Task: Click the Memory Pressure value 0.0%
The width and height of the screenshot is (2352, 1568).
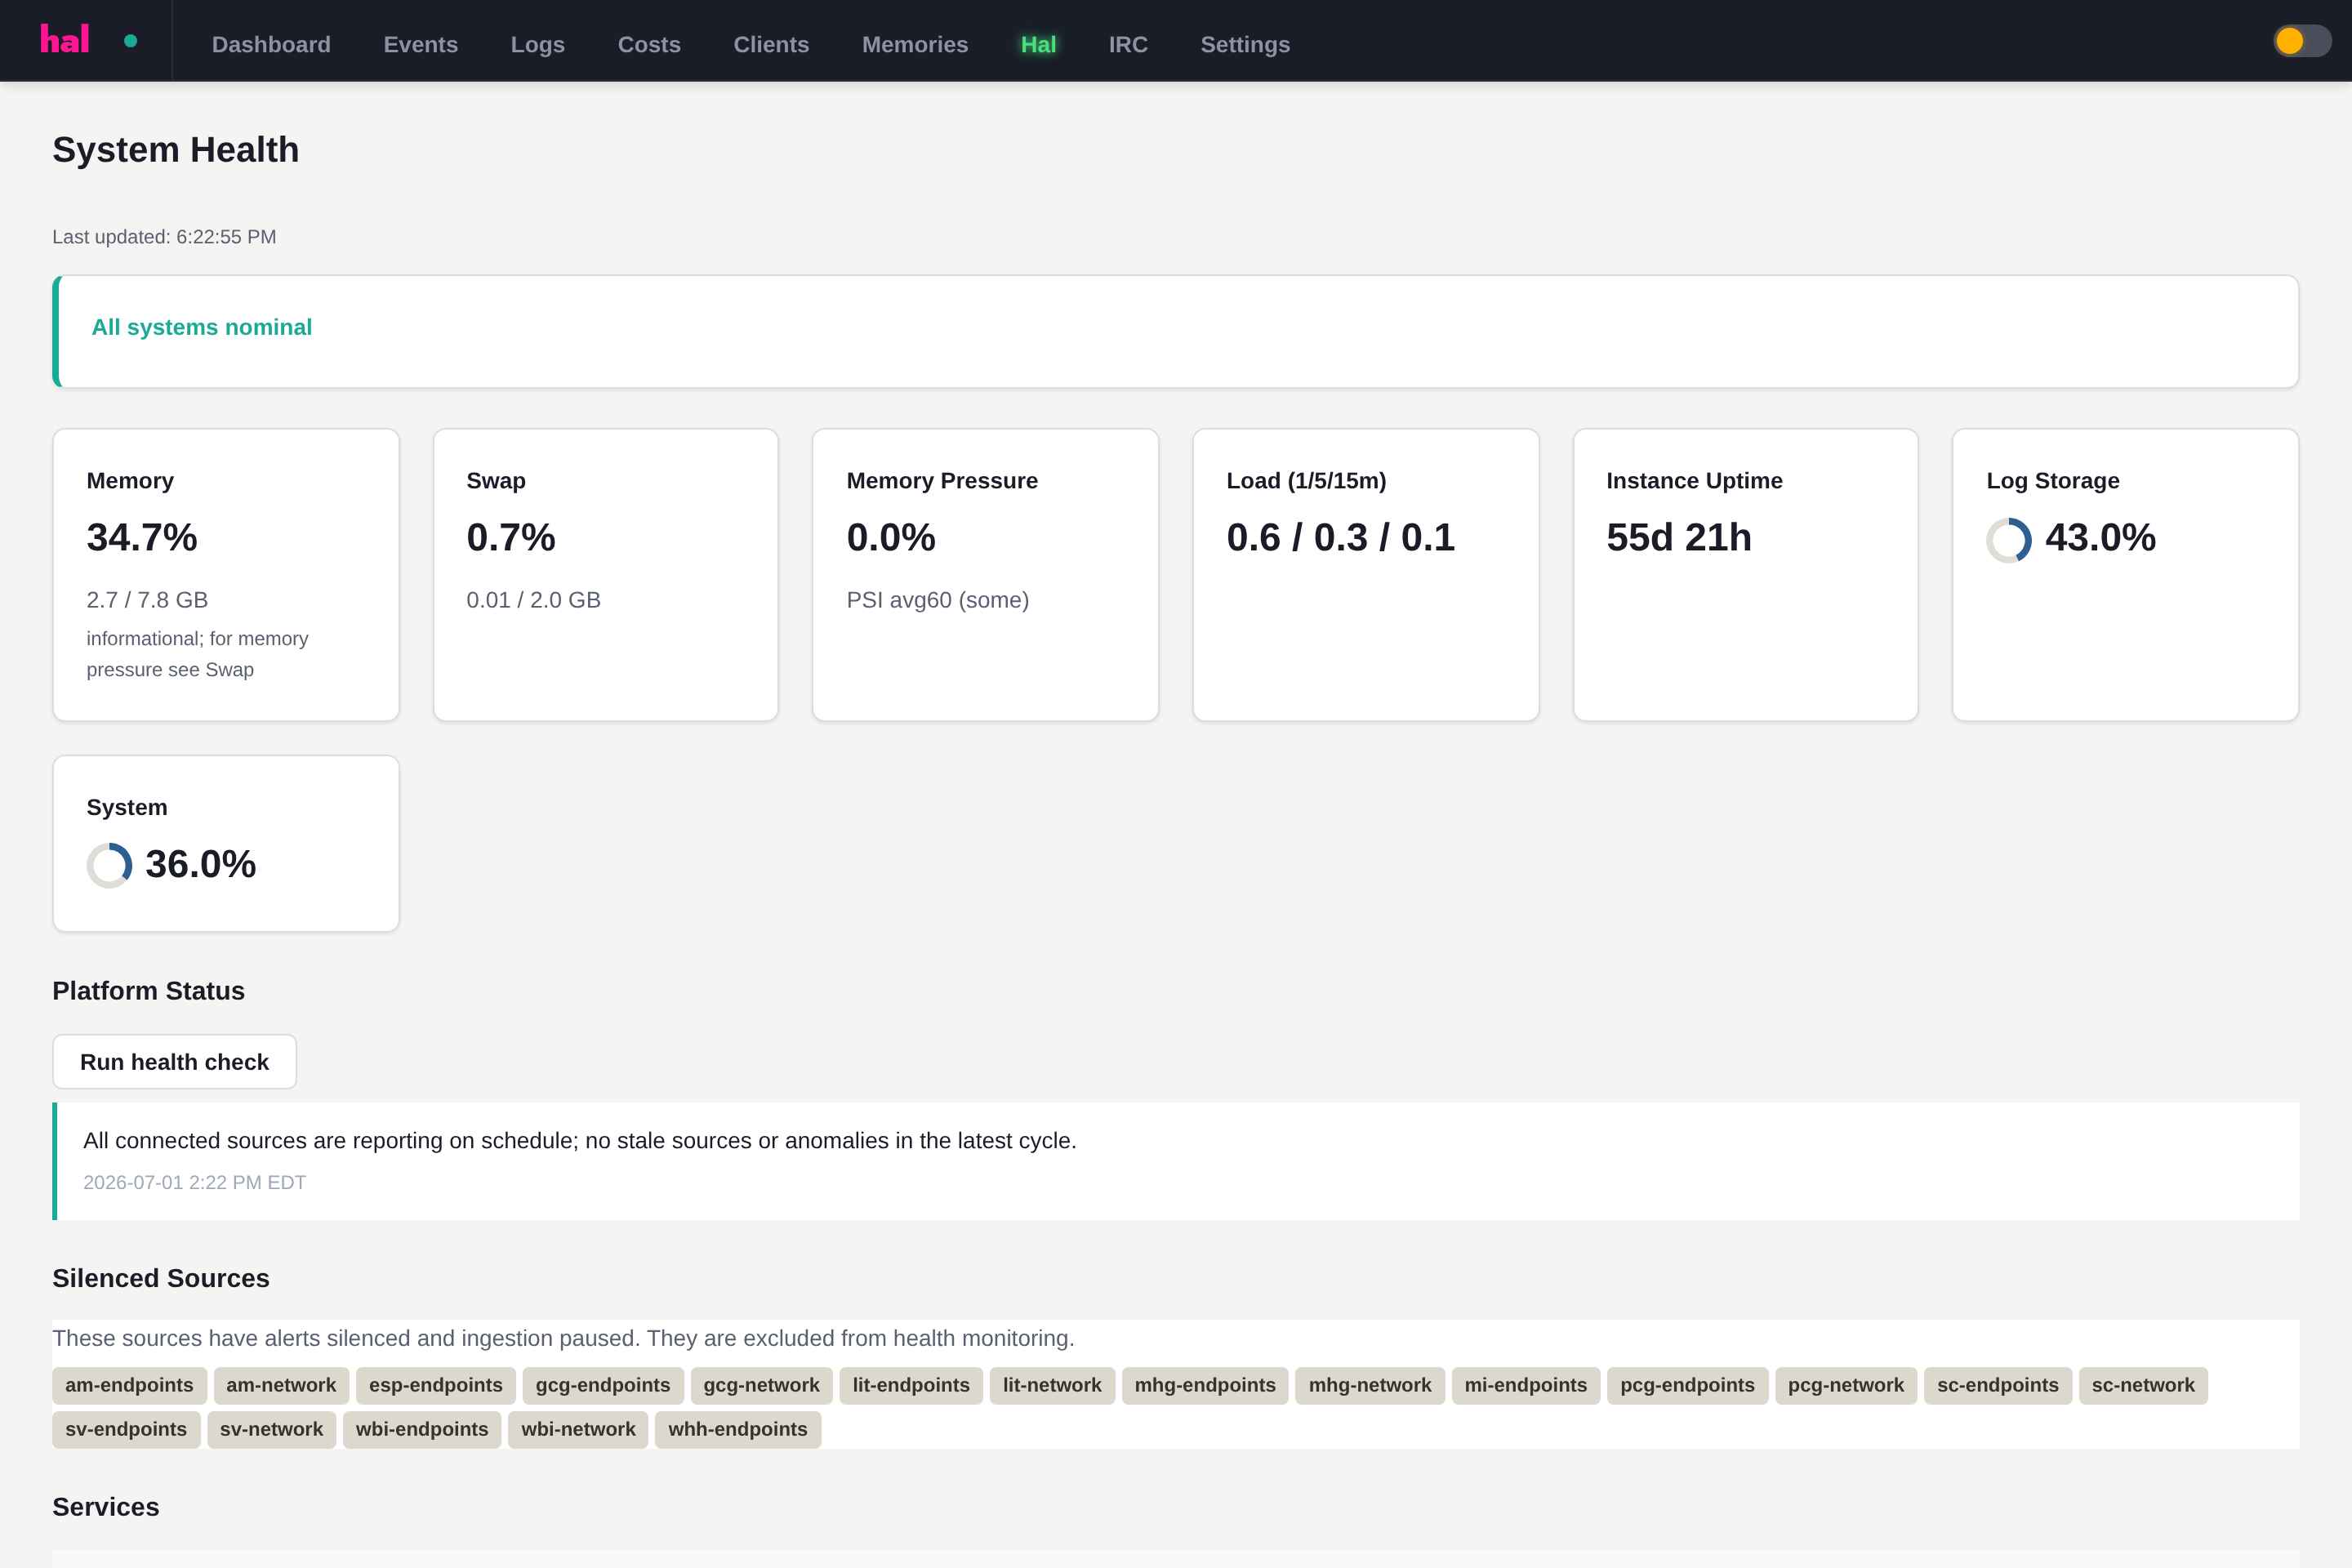Action: 891,537
